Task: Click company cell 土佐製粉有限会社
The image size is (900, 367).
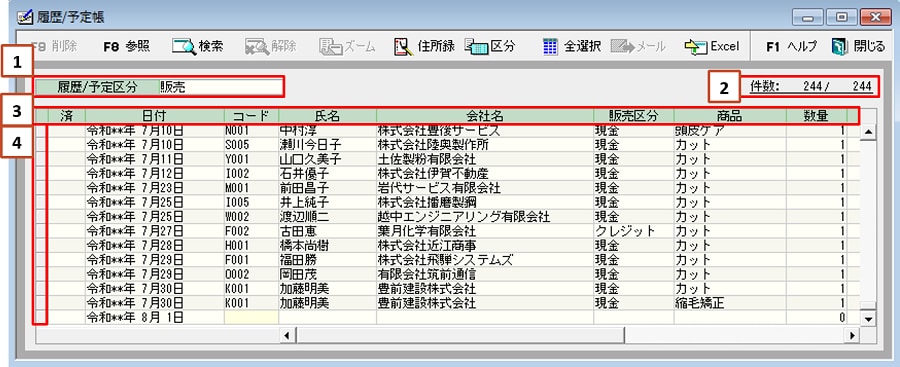Action: (x=485, y=160)
